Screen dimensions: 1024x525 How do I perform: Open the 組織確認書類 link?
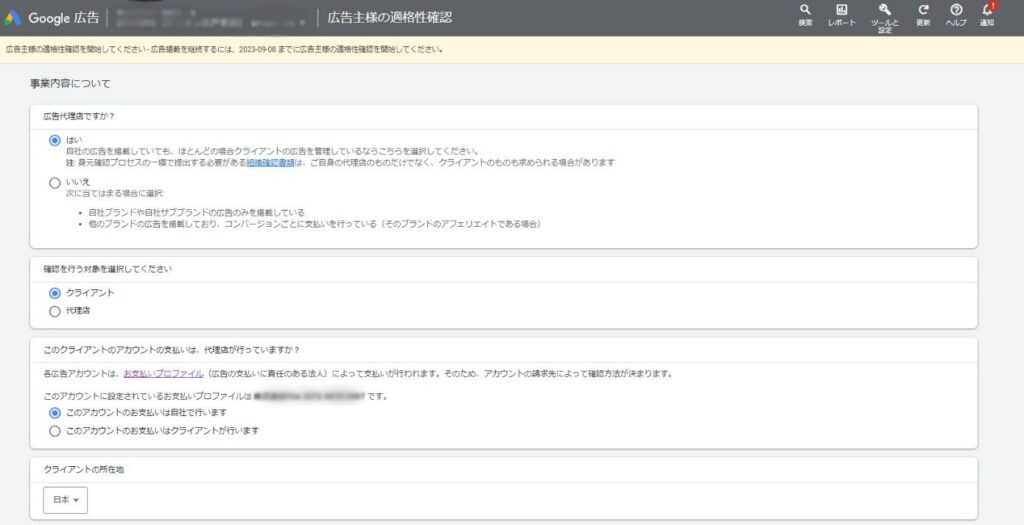(269, 162)
